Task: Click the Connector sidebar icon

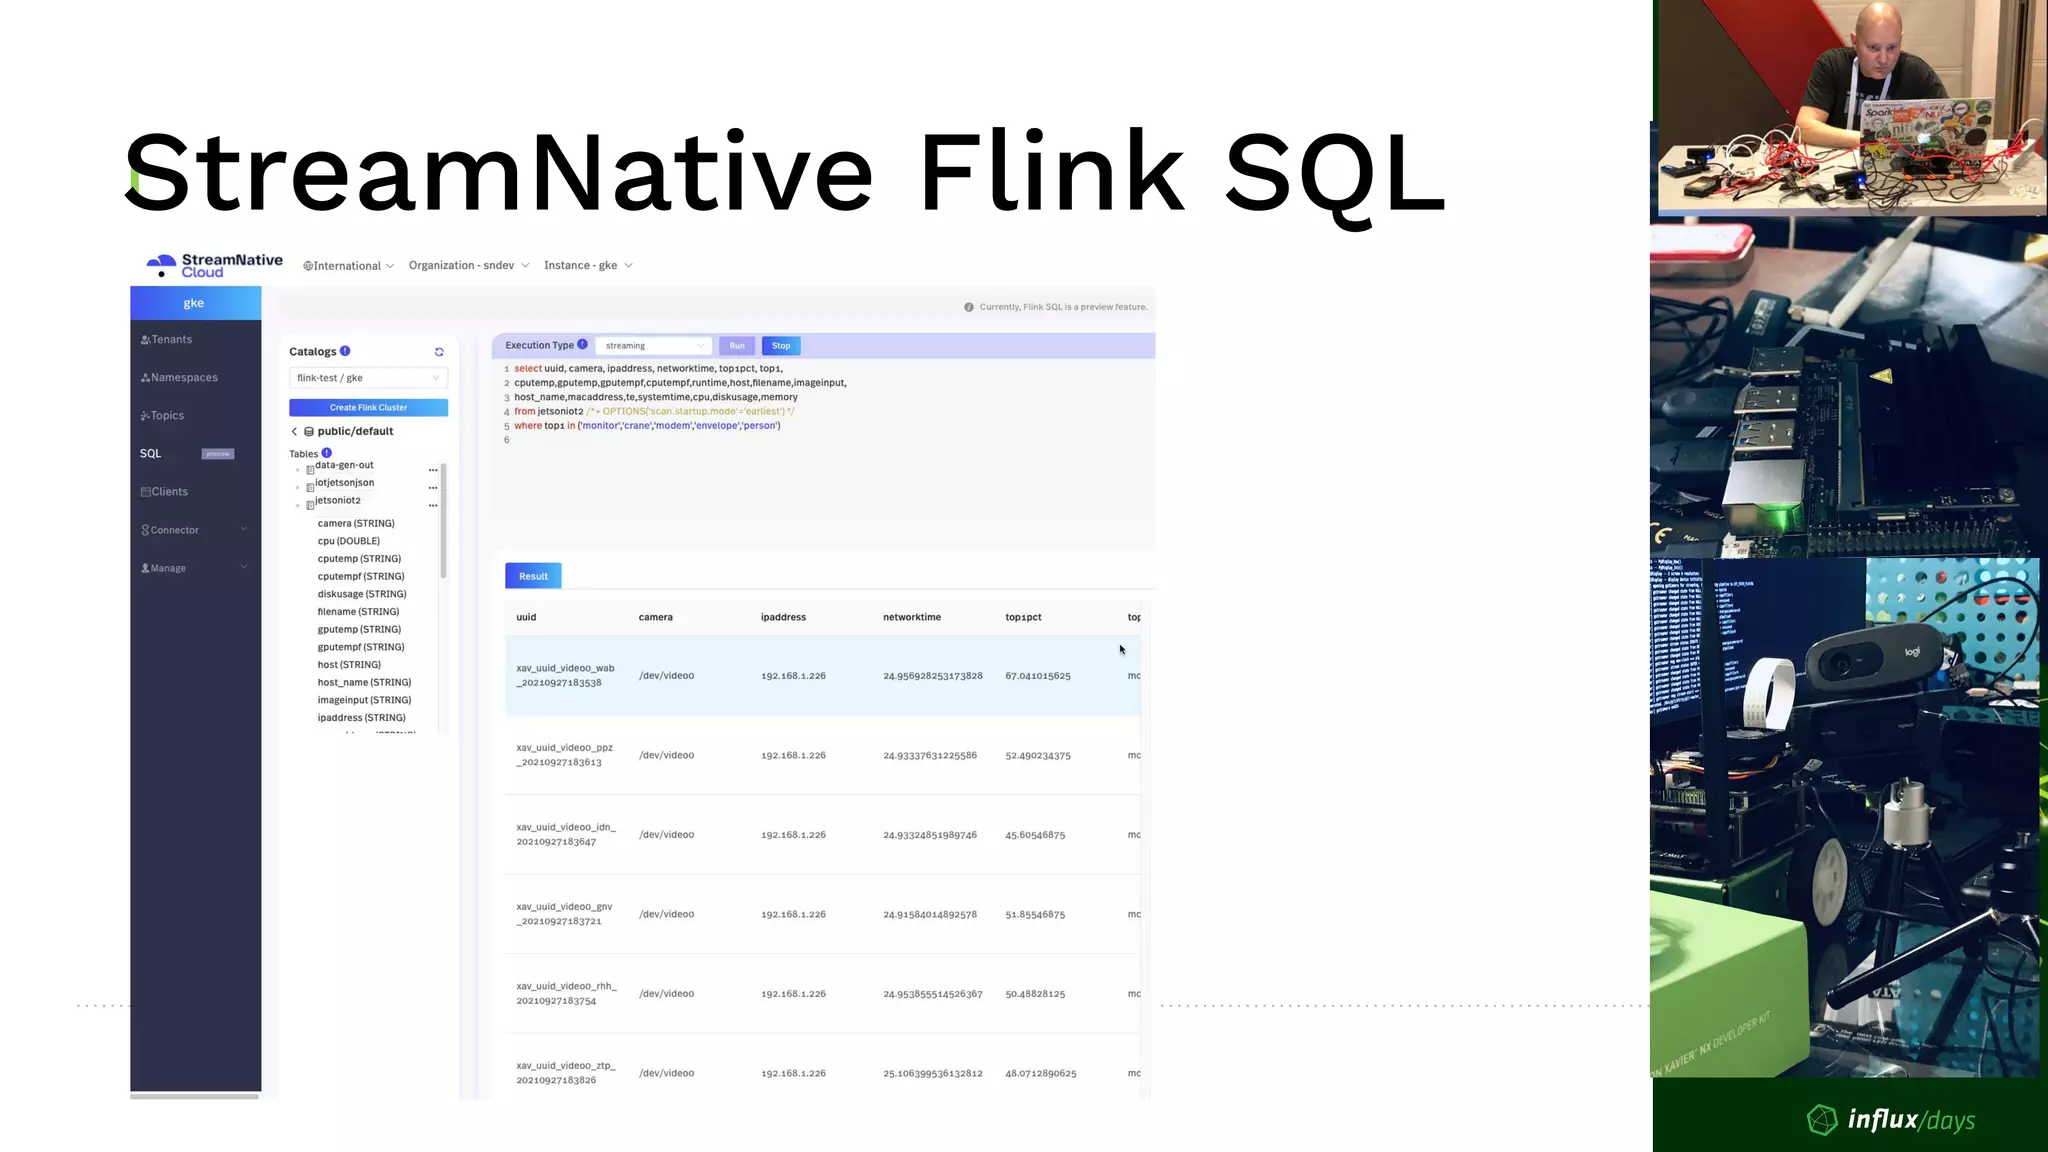Action: click(x=145, y=530)
